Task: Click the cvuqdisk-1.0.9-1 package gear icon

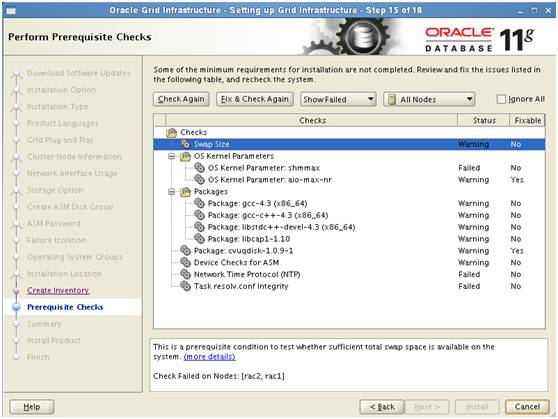Action: click(x=185, y=251)
